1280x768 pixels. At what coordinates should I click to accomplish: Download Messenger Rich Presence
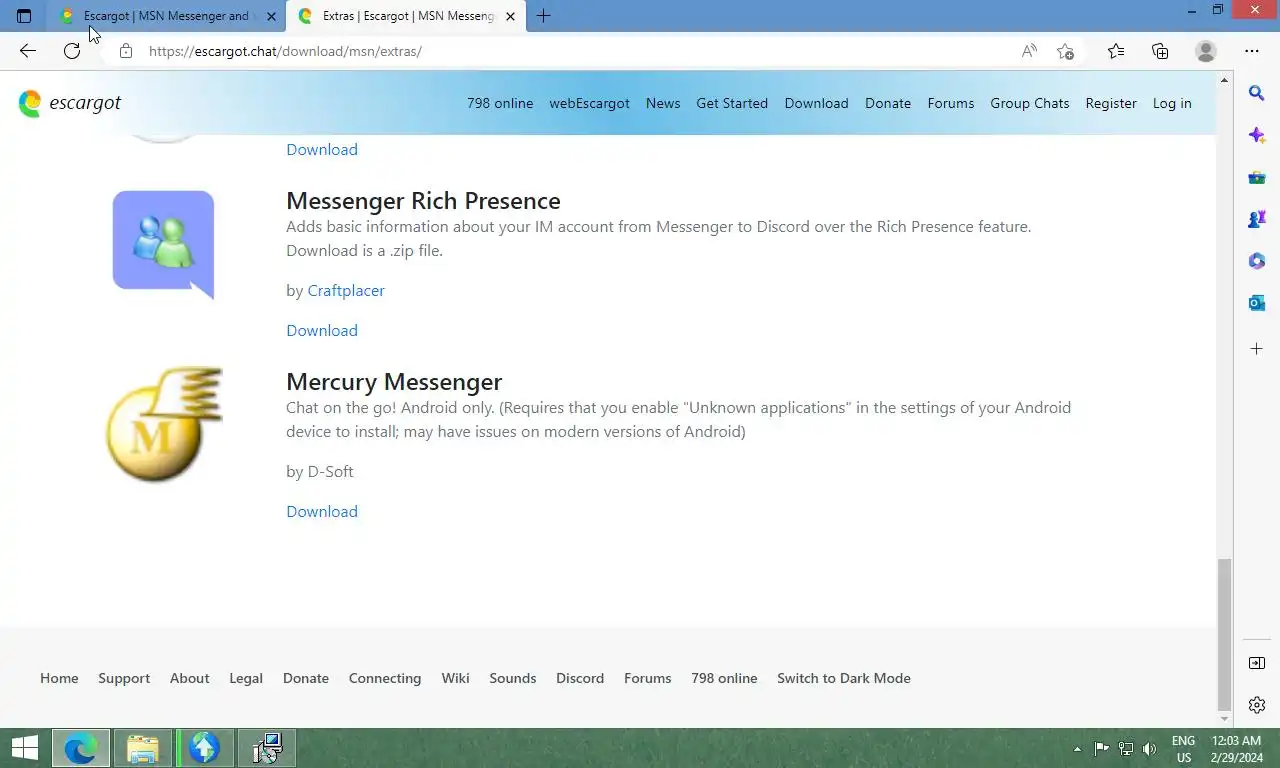pyautogui.click(x=322, y=330)
